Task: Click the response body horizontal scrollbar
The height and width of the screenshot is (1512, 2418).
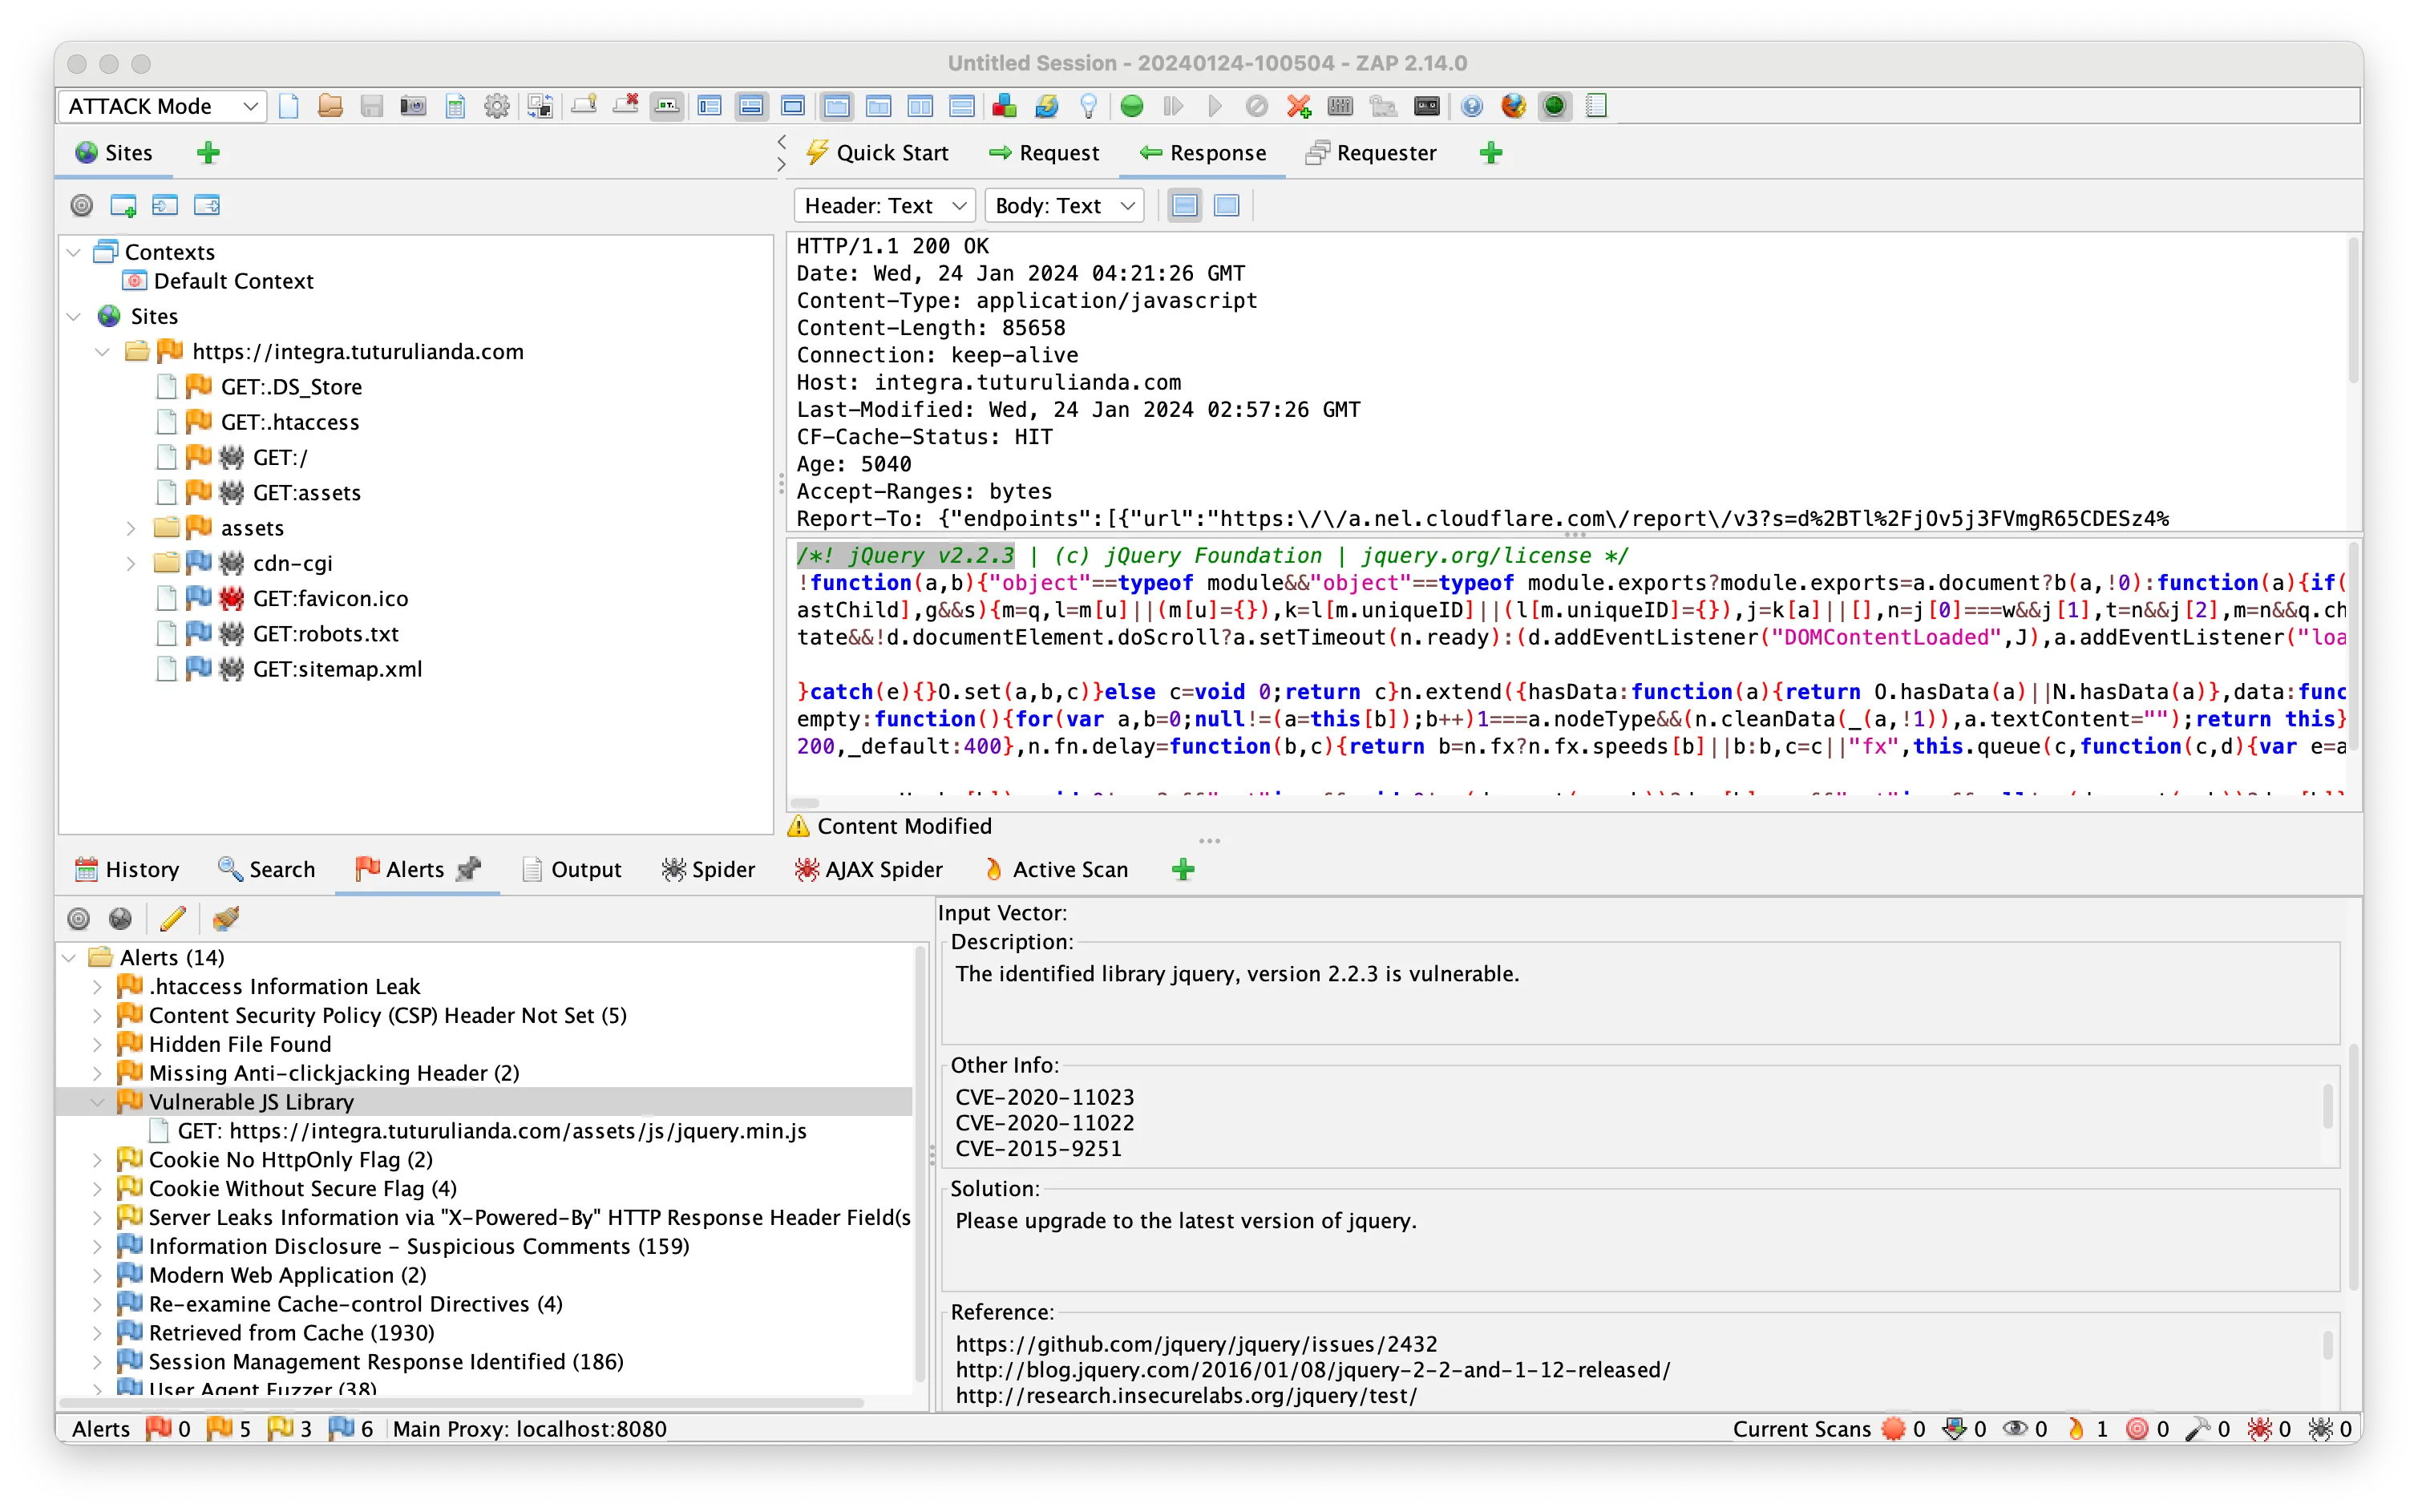Action: [x=805, y=802]
